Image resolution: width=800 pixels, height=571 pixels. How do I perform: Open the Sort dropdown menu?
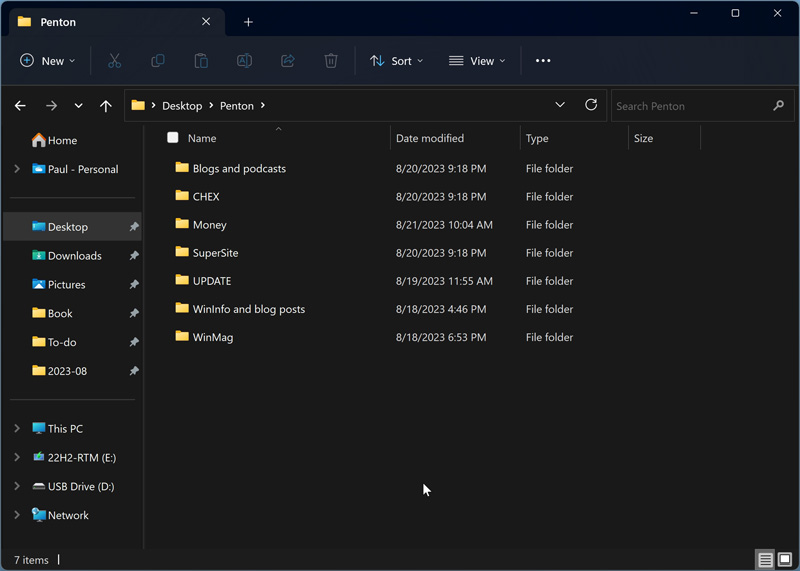[397, 61]
